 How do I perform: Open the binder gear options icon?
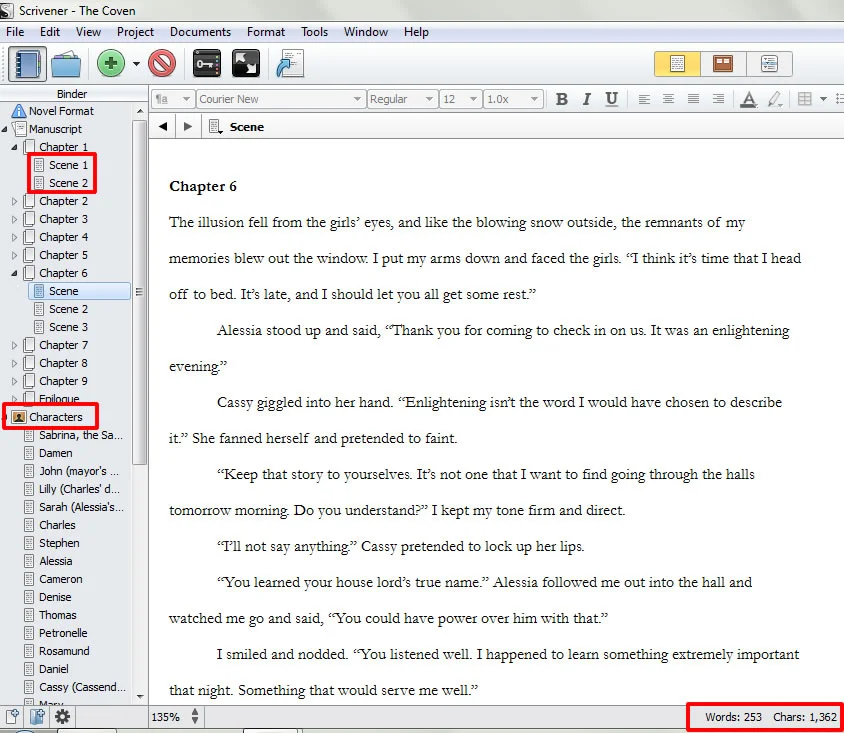(62, 717)
